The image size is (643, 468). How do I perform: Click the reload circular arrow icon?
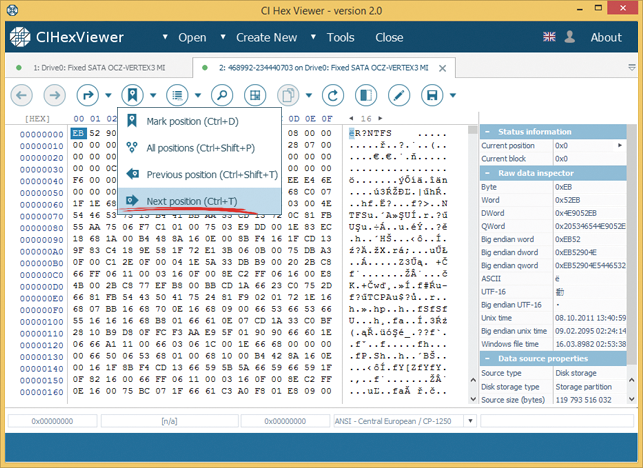(333, 95)
